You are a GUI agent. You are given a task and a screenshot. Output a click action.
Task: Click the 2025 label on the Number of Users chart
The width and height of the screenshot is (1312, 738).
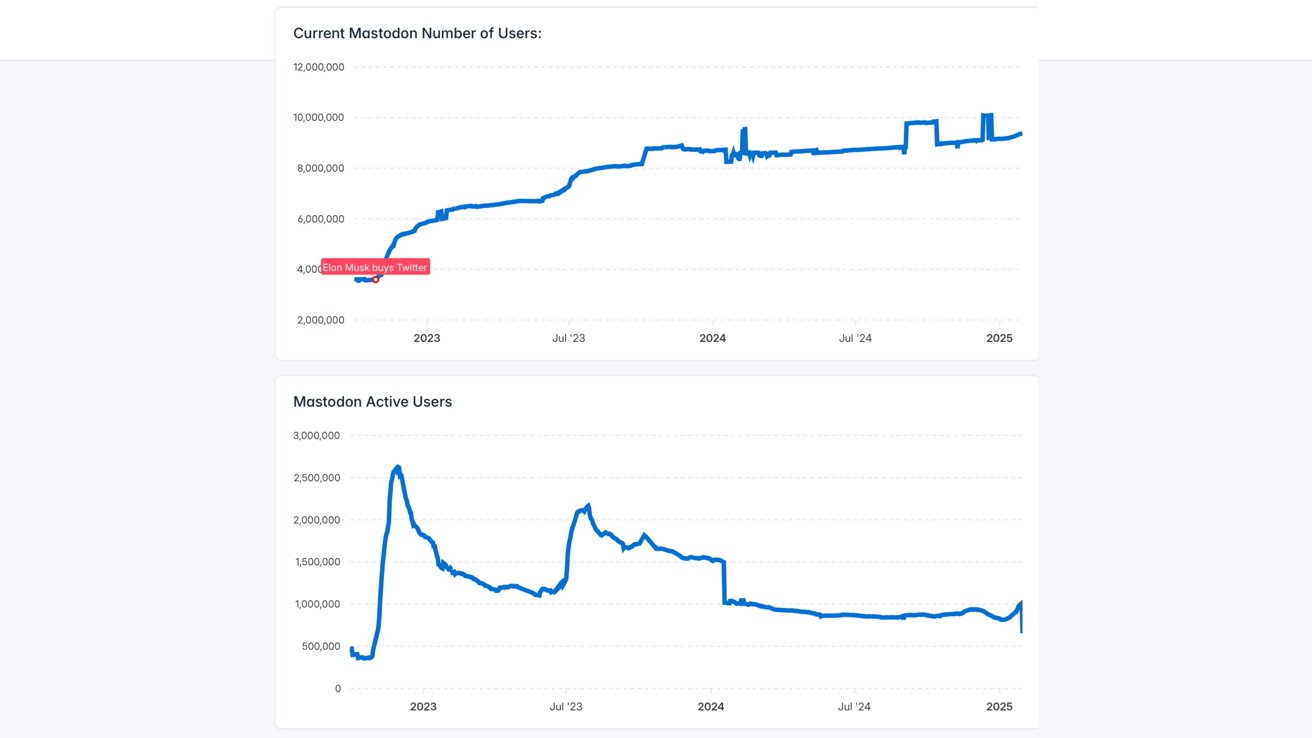[x=1000, y=338]
